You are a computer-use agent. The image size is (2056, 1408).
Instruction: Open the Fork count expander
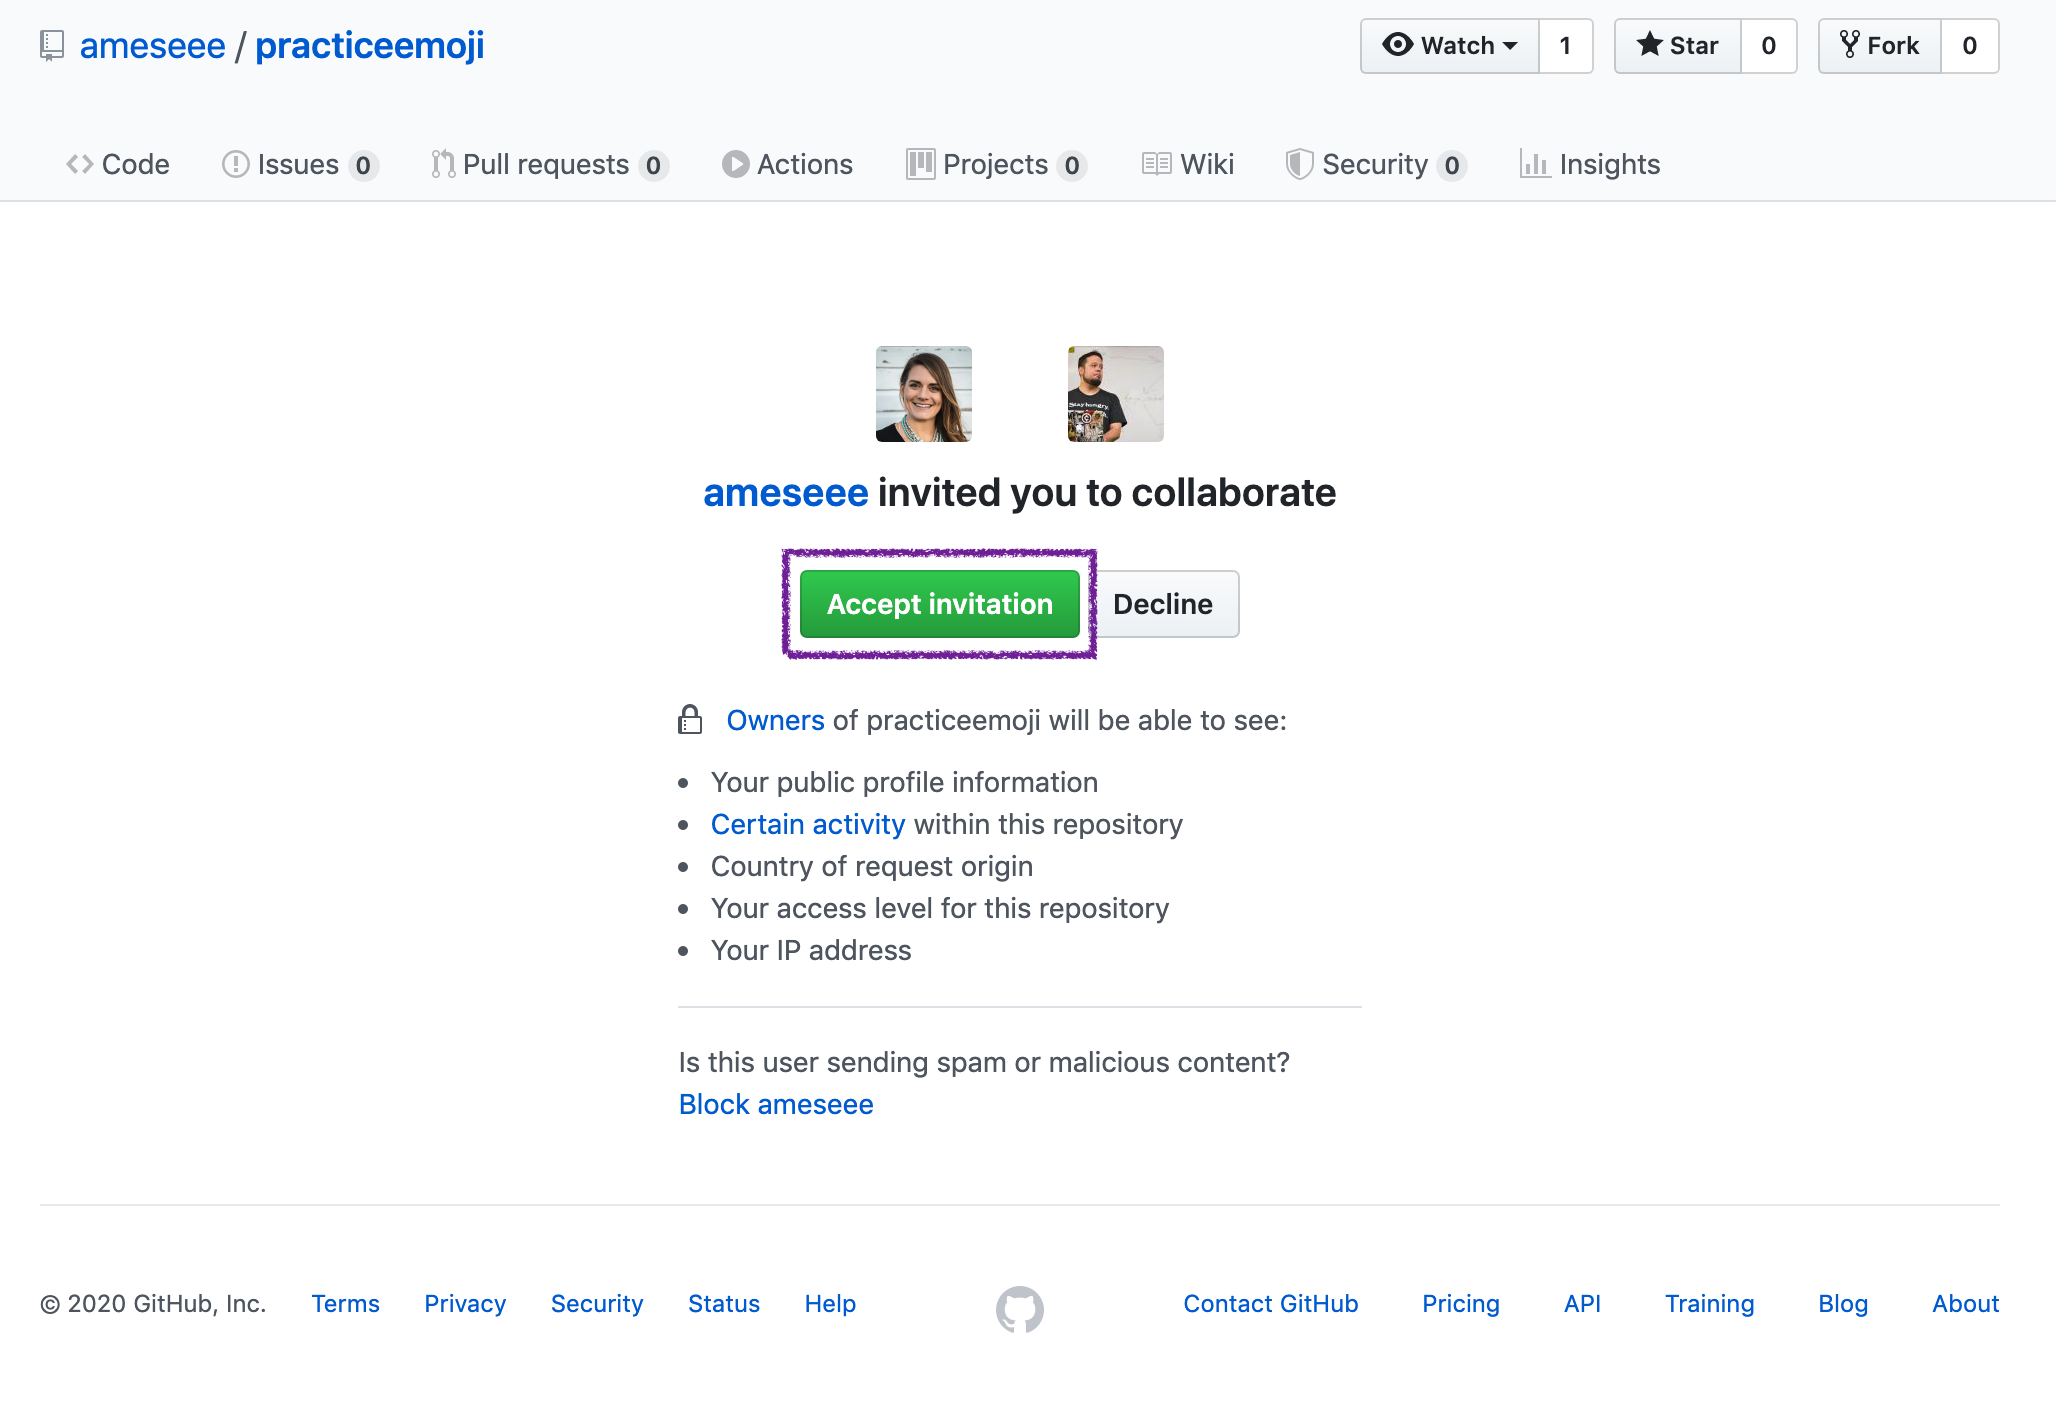coord(1972,44)
